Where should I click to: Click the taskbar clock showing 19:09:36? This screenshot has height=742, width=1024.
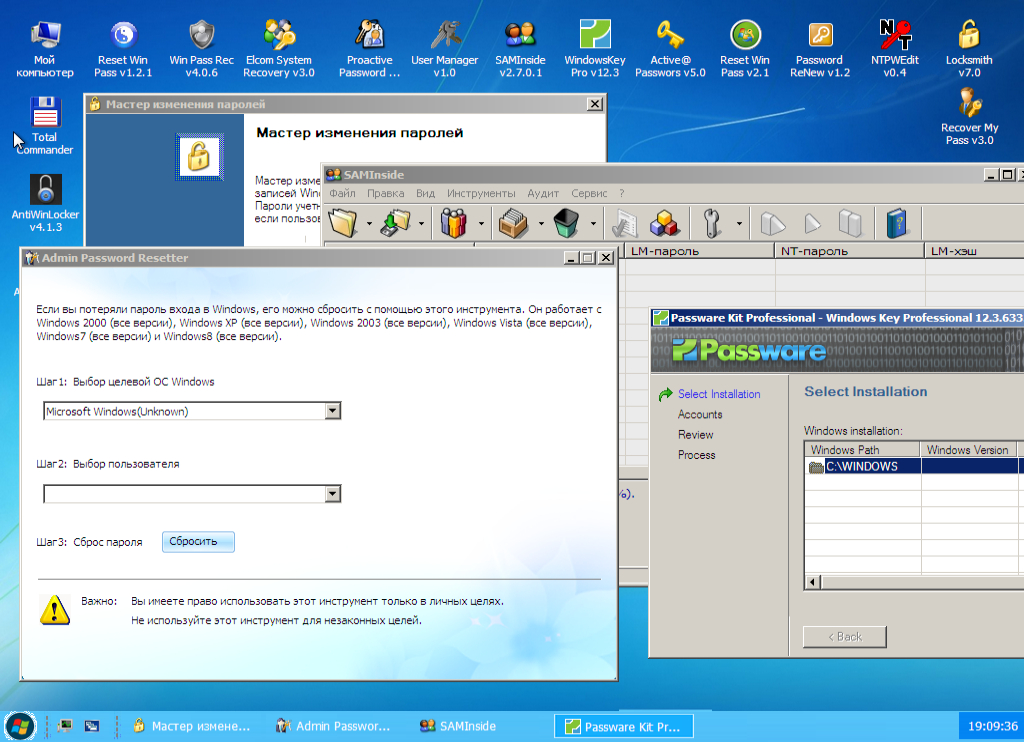993,726
